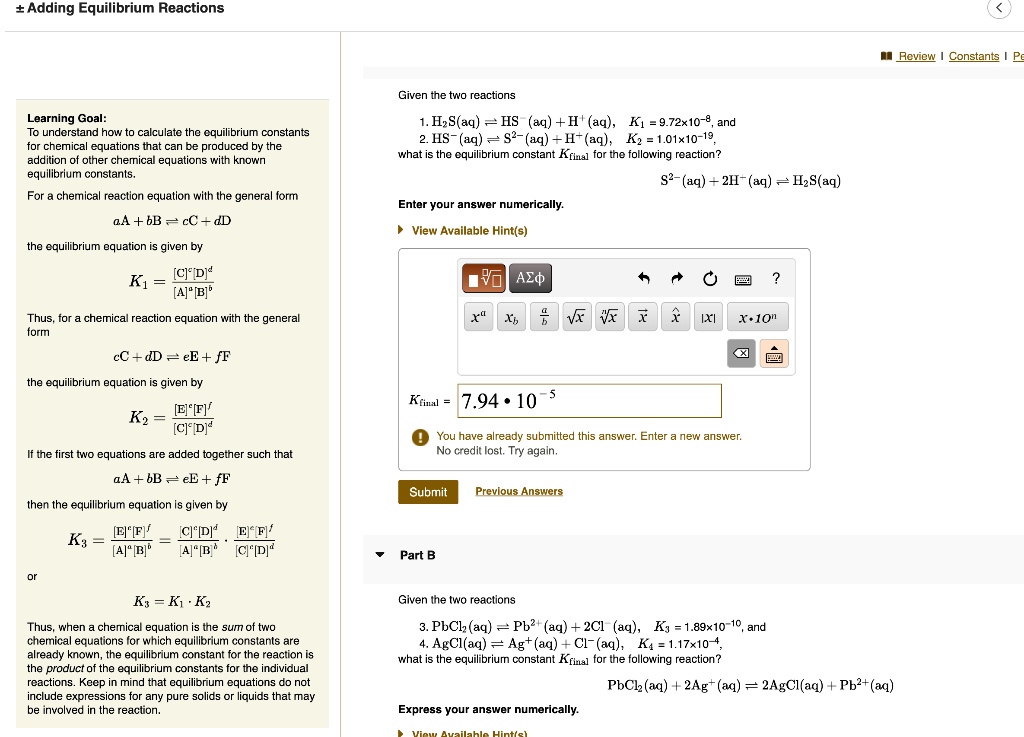1024x737 pixels.
Task: Click the 'Express your answer numerically.' text
Action: [488, 709]
